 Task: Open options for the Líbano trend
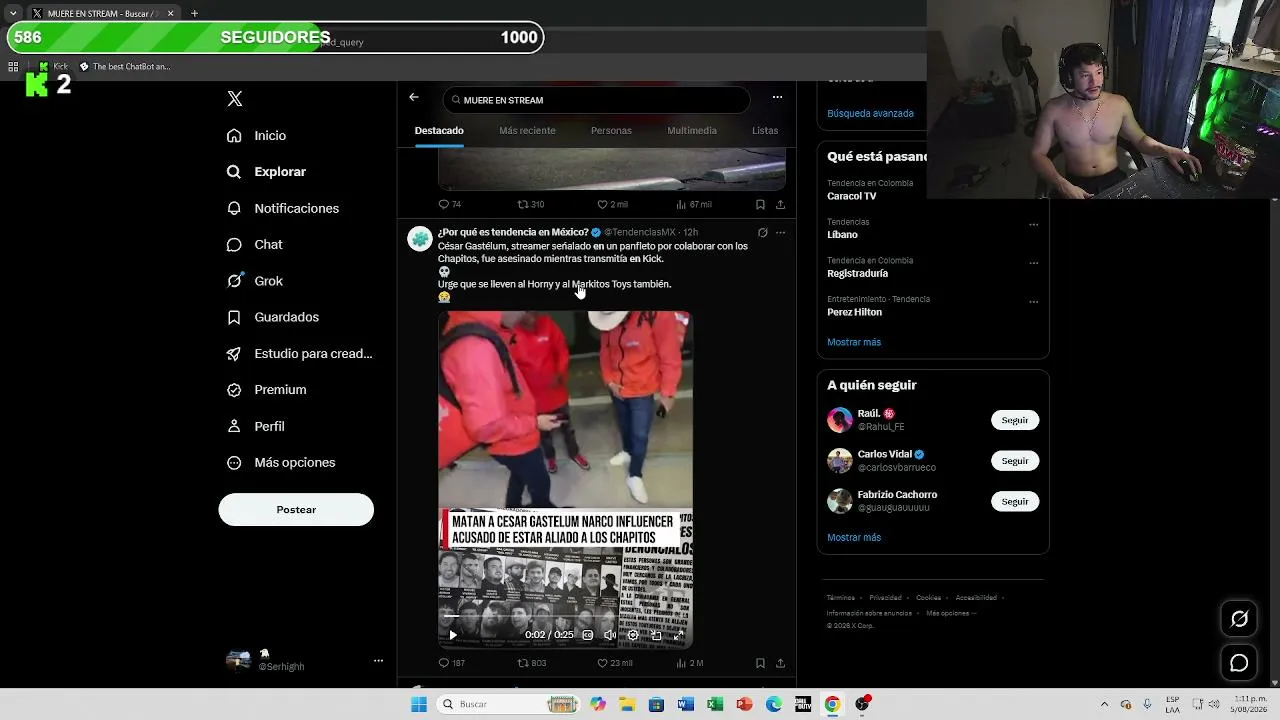coord(1034,224)
